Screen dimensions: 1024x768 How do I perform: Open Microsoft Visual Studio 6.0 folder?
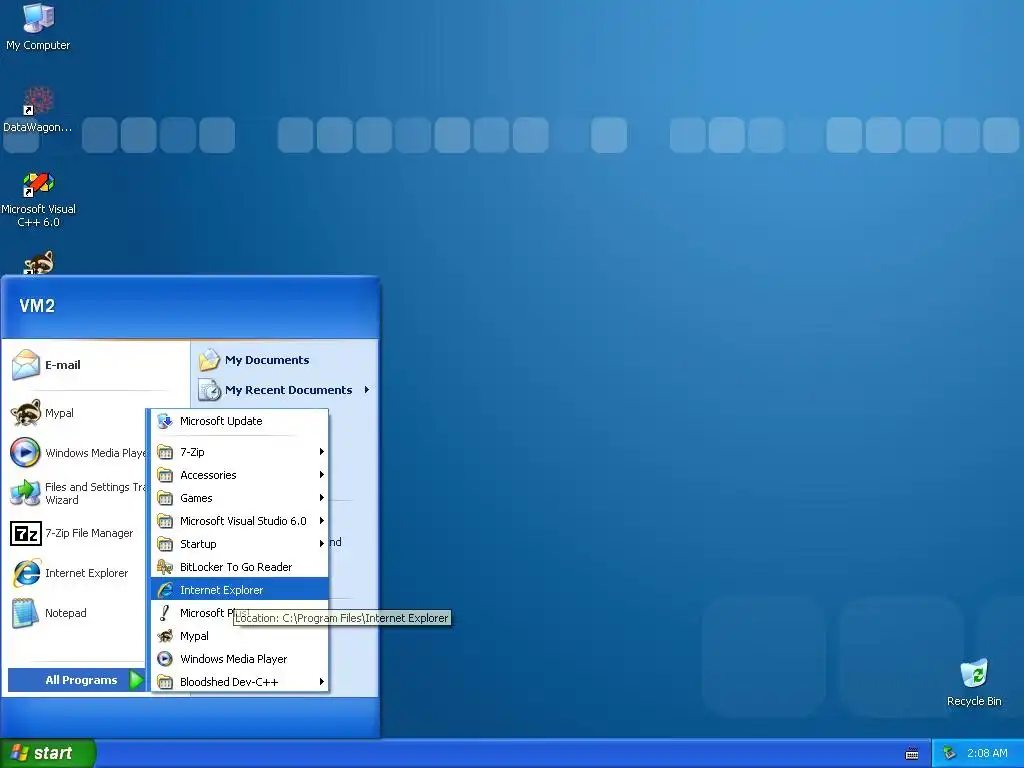[x=240, y=520]
